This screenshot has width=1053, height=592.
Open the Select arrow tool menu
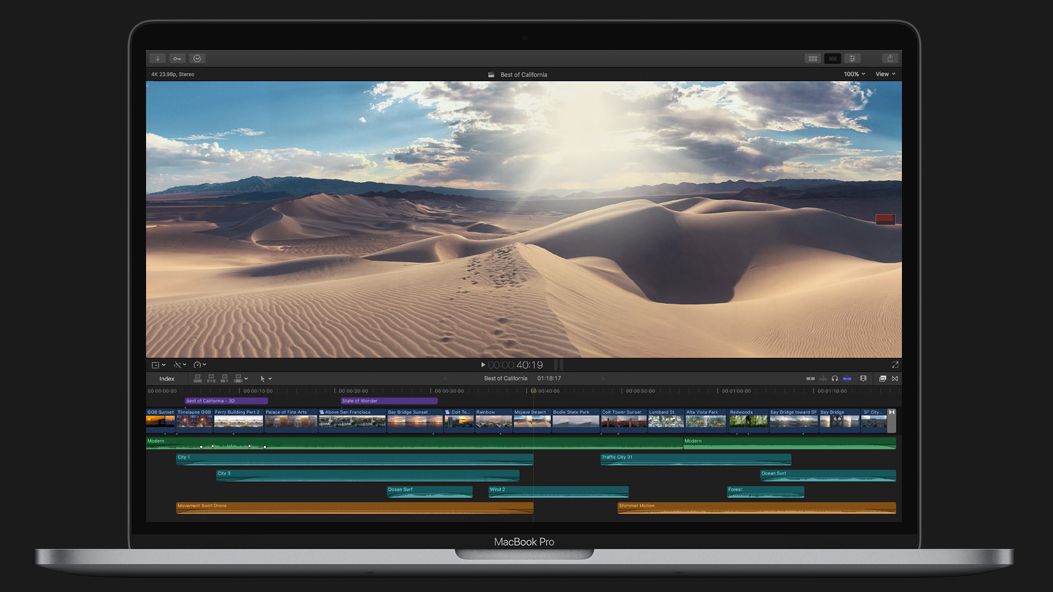pyautogui.click(x=265, y=379)
